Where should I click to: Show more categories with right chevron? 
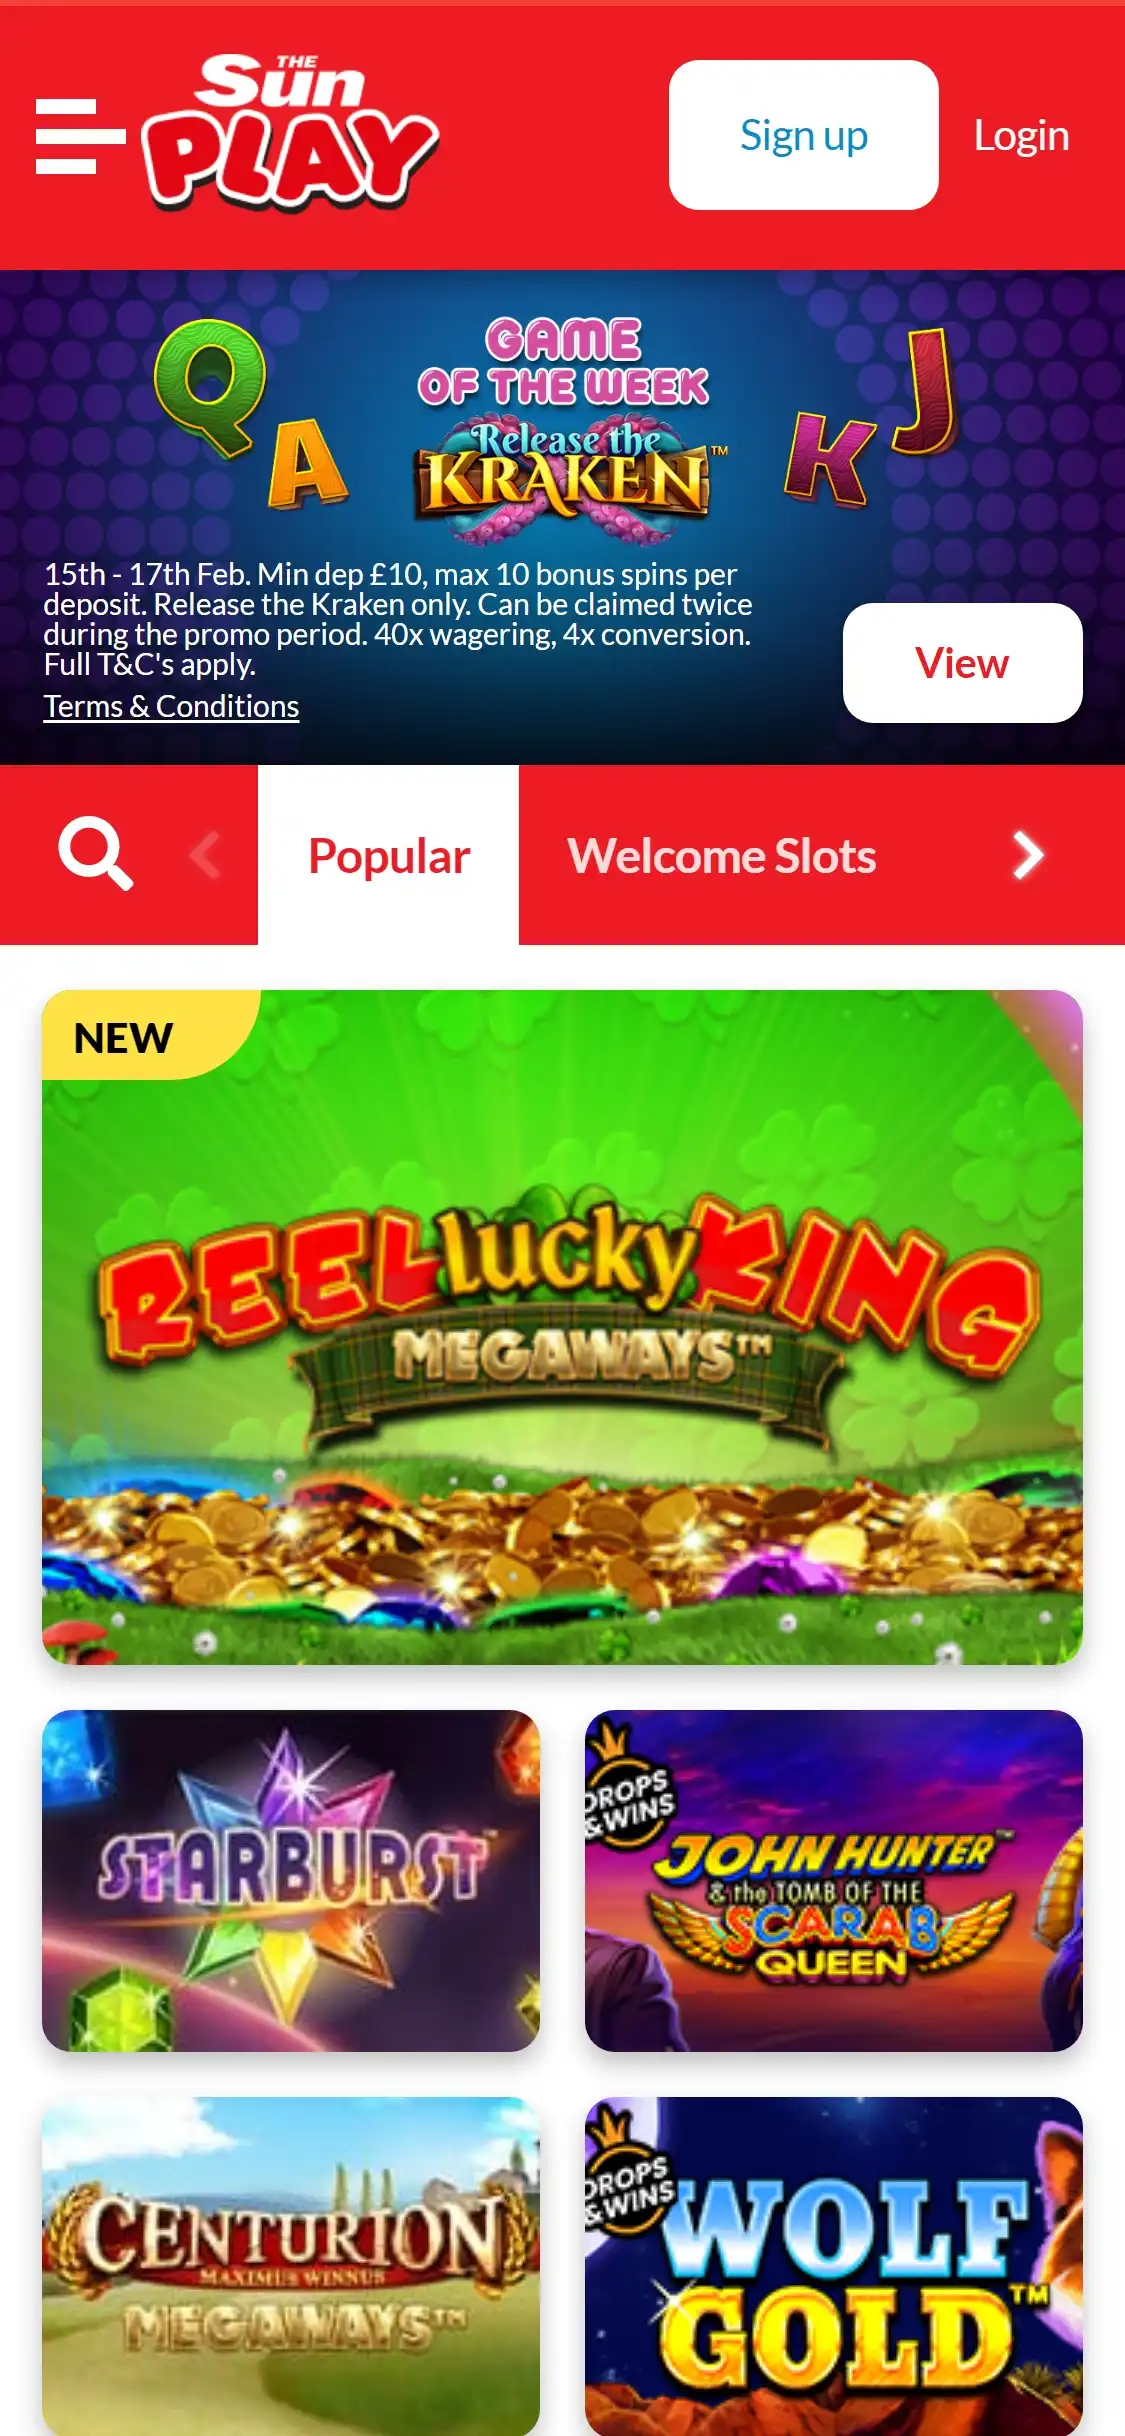(x=1027, y=855)
